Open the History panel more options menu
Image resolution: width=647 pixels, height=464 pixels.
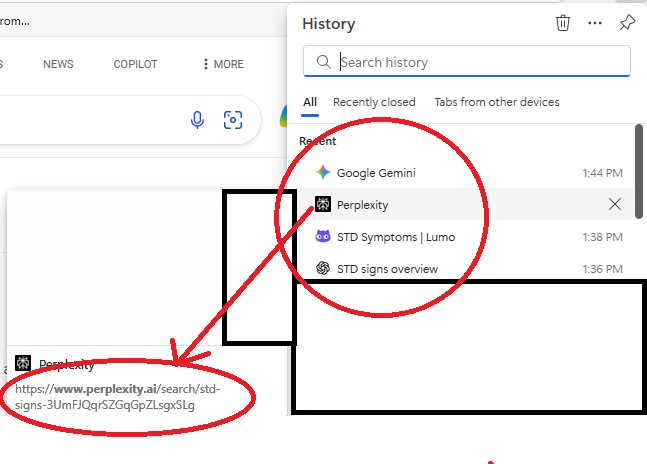point(595,23)
